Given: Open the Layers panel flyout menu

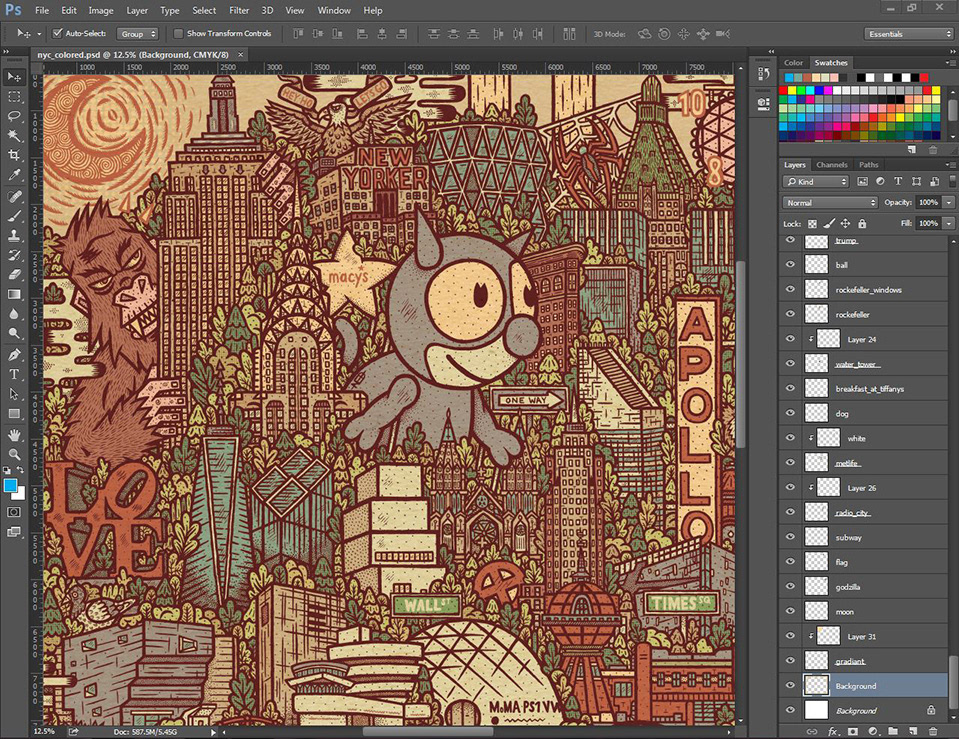Looking at the screenshot, I should pos(950,165).
